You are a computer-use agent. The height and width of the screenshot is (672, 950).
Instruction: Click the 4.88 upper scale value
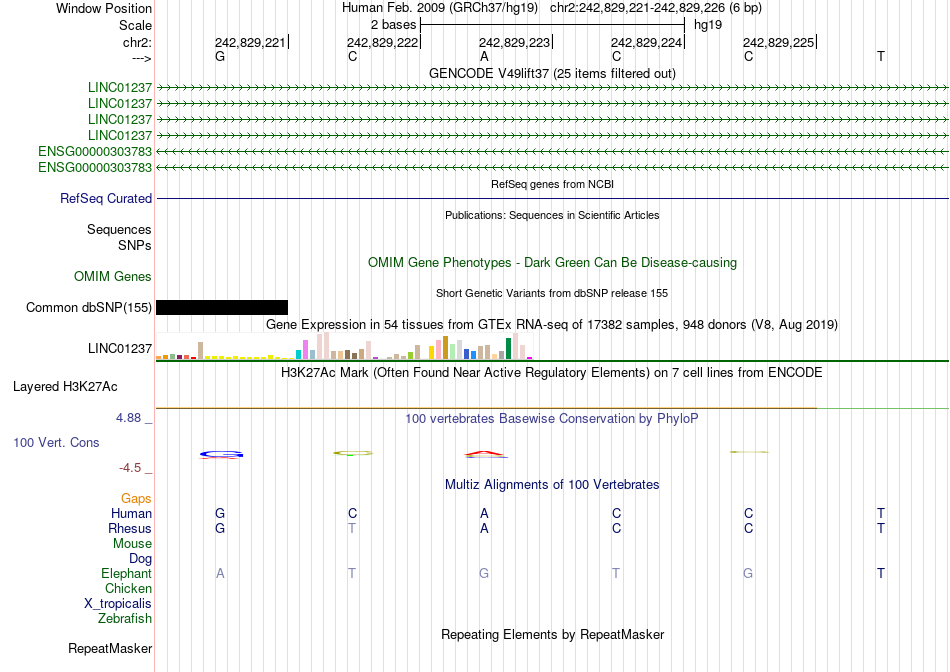128,418
